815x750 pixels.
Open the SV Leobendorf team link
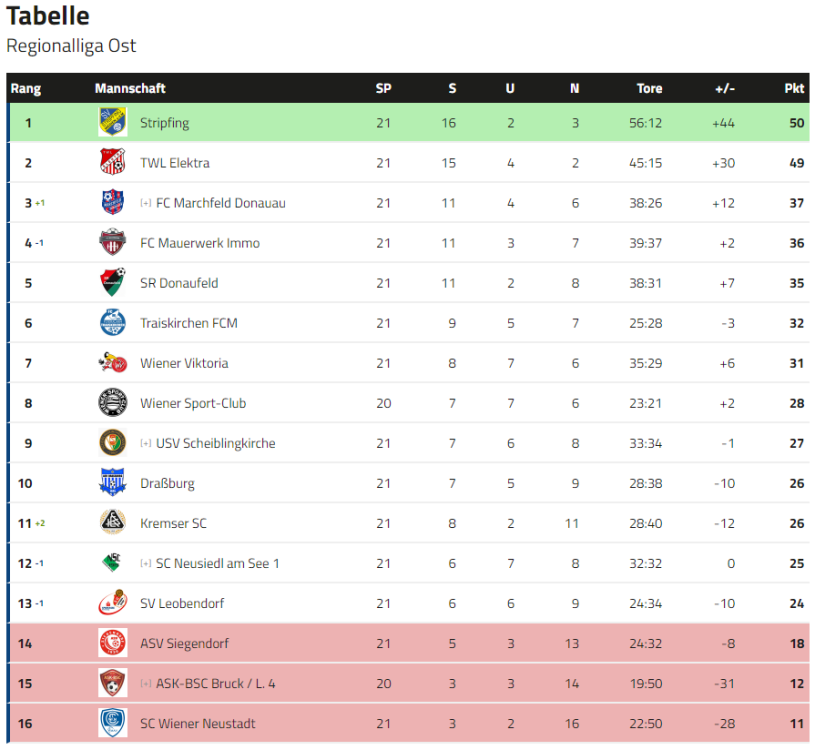point(182,603)
